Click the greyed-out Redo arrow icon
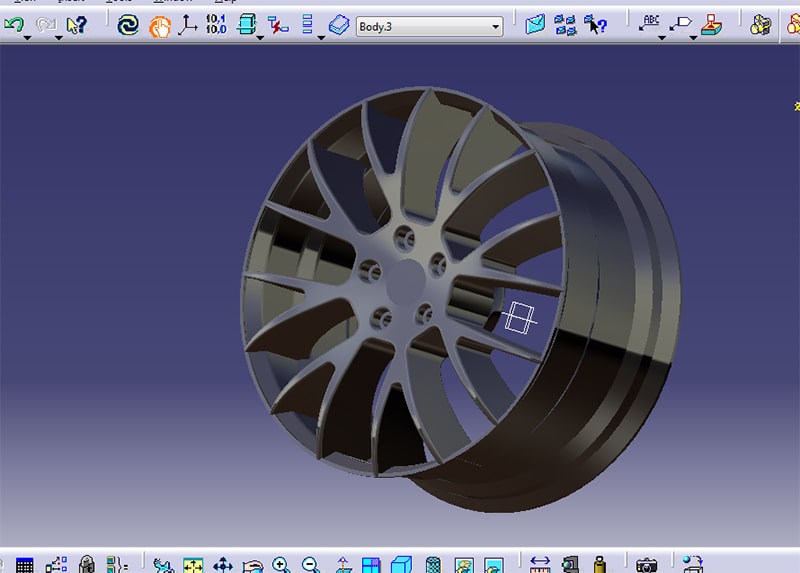The height and width of the screenshot is (573, 800). (46, 23)
